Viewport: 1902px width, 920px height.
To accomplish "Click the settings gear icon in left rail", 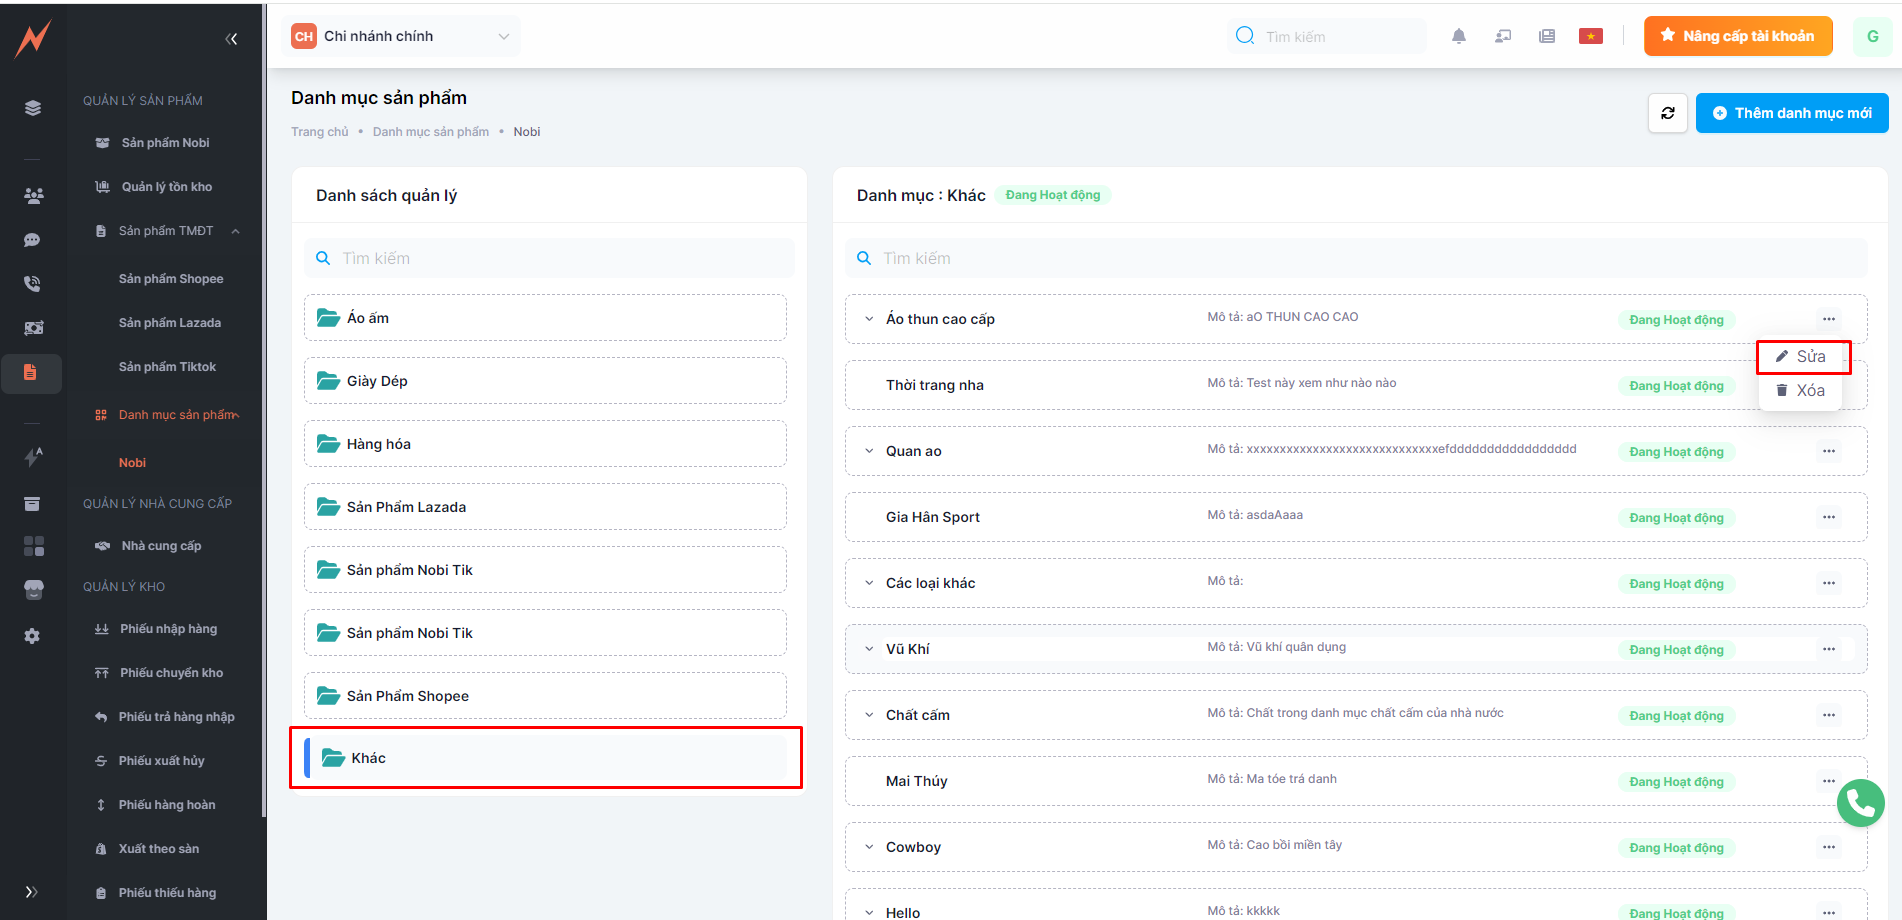I will click(x=33, y=636).
